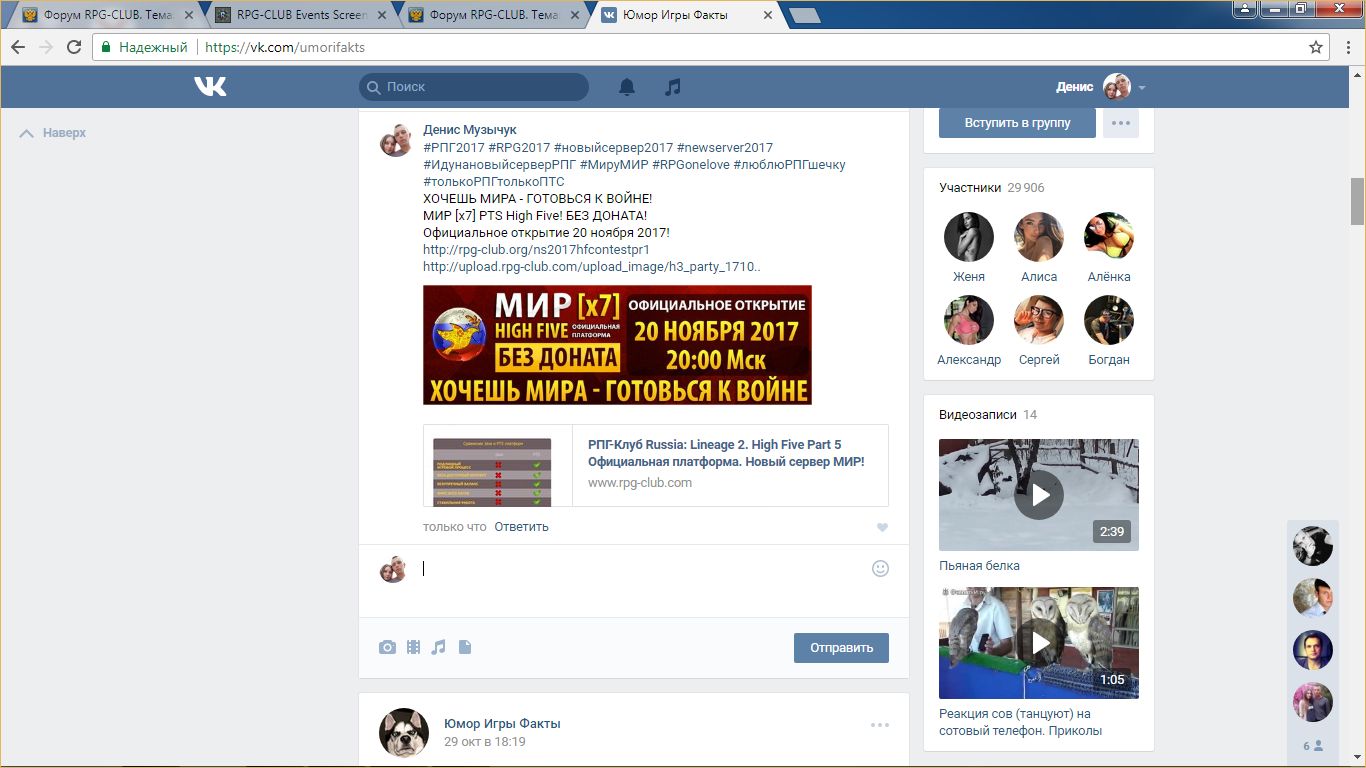
Task: Open member Александр's avatar
Action: (x=969, y=320)
